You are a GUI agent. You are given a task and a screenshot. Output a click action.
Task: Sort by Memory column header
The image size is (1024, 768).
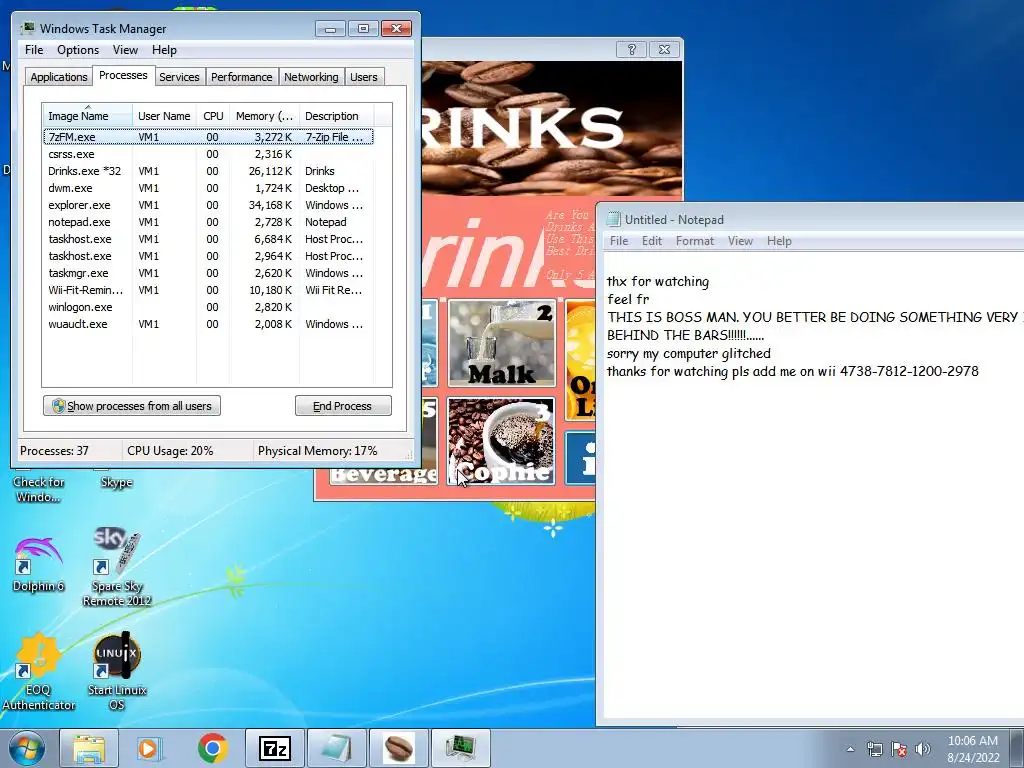[264, 116]
